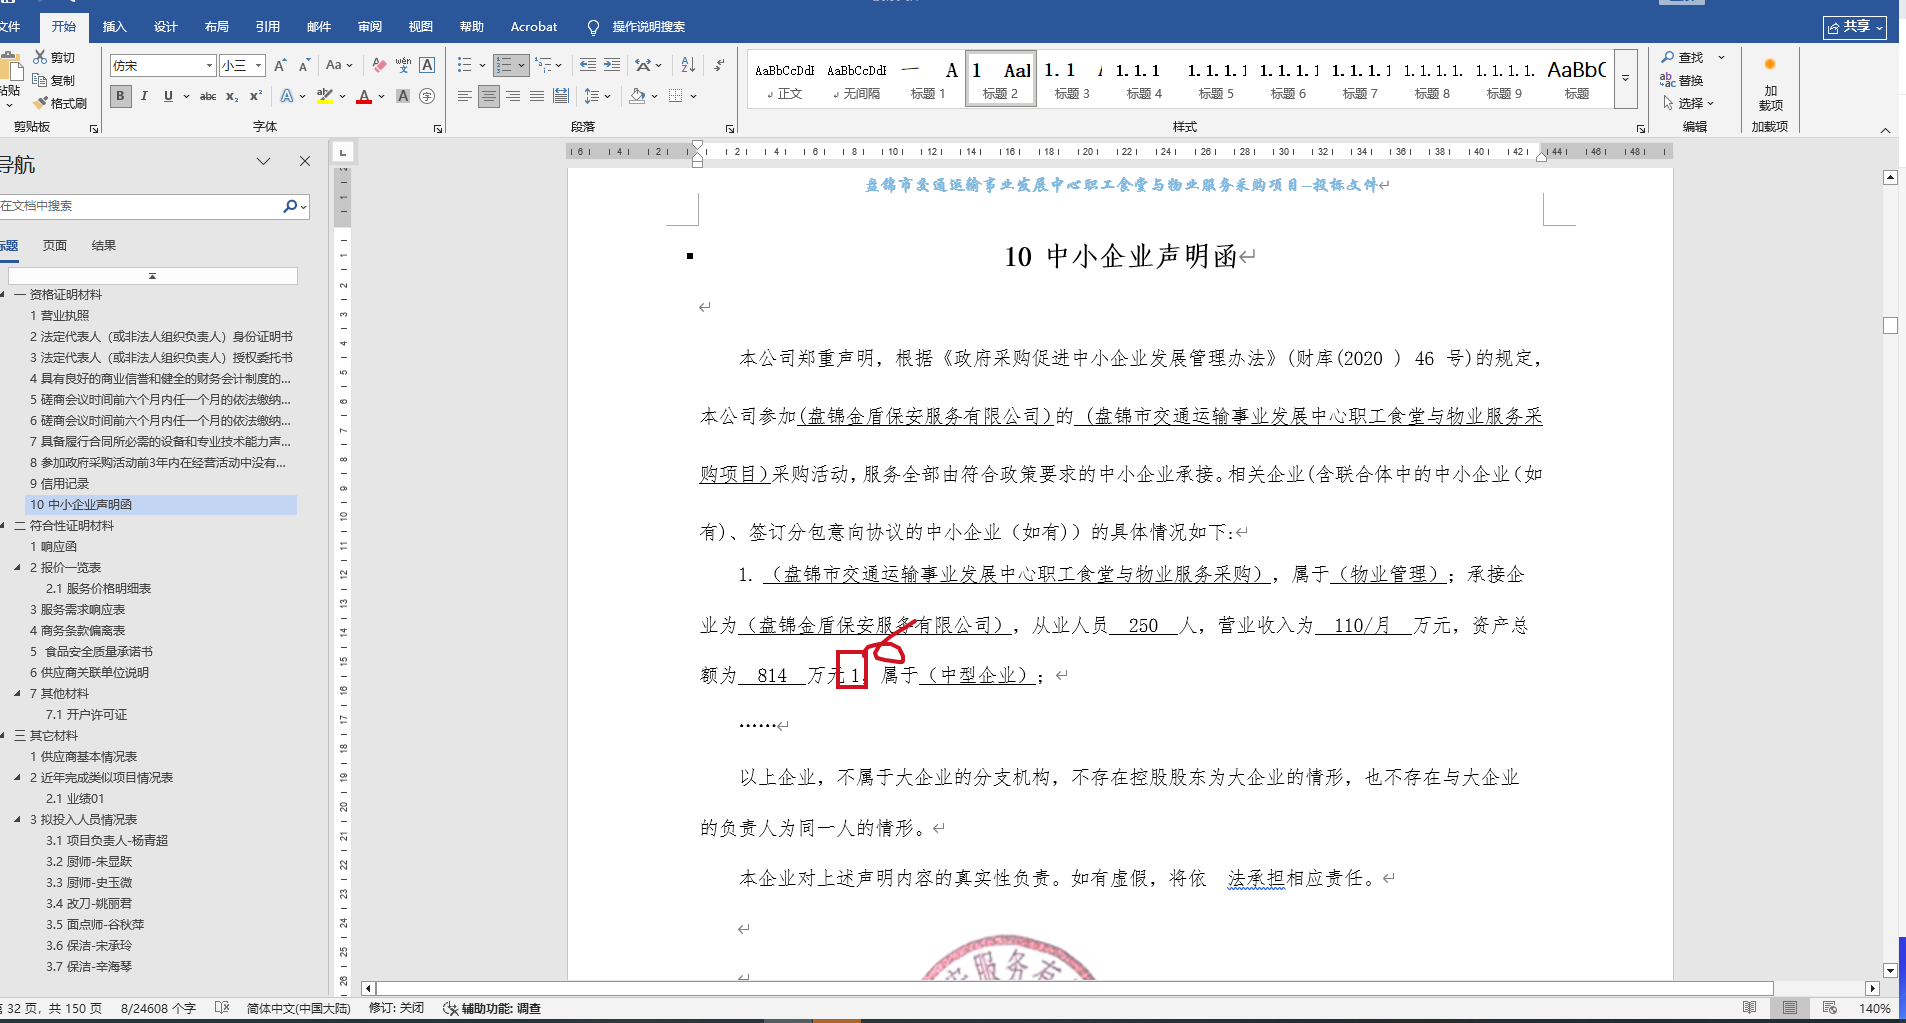The height and width of the screenshot is (1023, 1906).
Task: Collapse the 三 其它材料 tree section
Action: [x=4, y=736]
